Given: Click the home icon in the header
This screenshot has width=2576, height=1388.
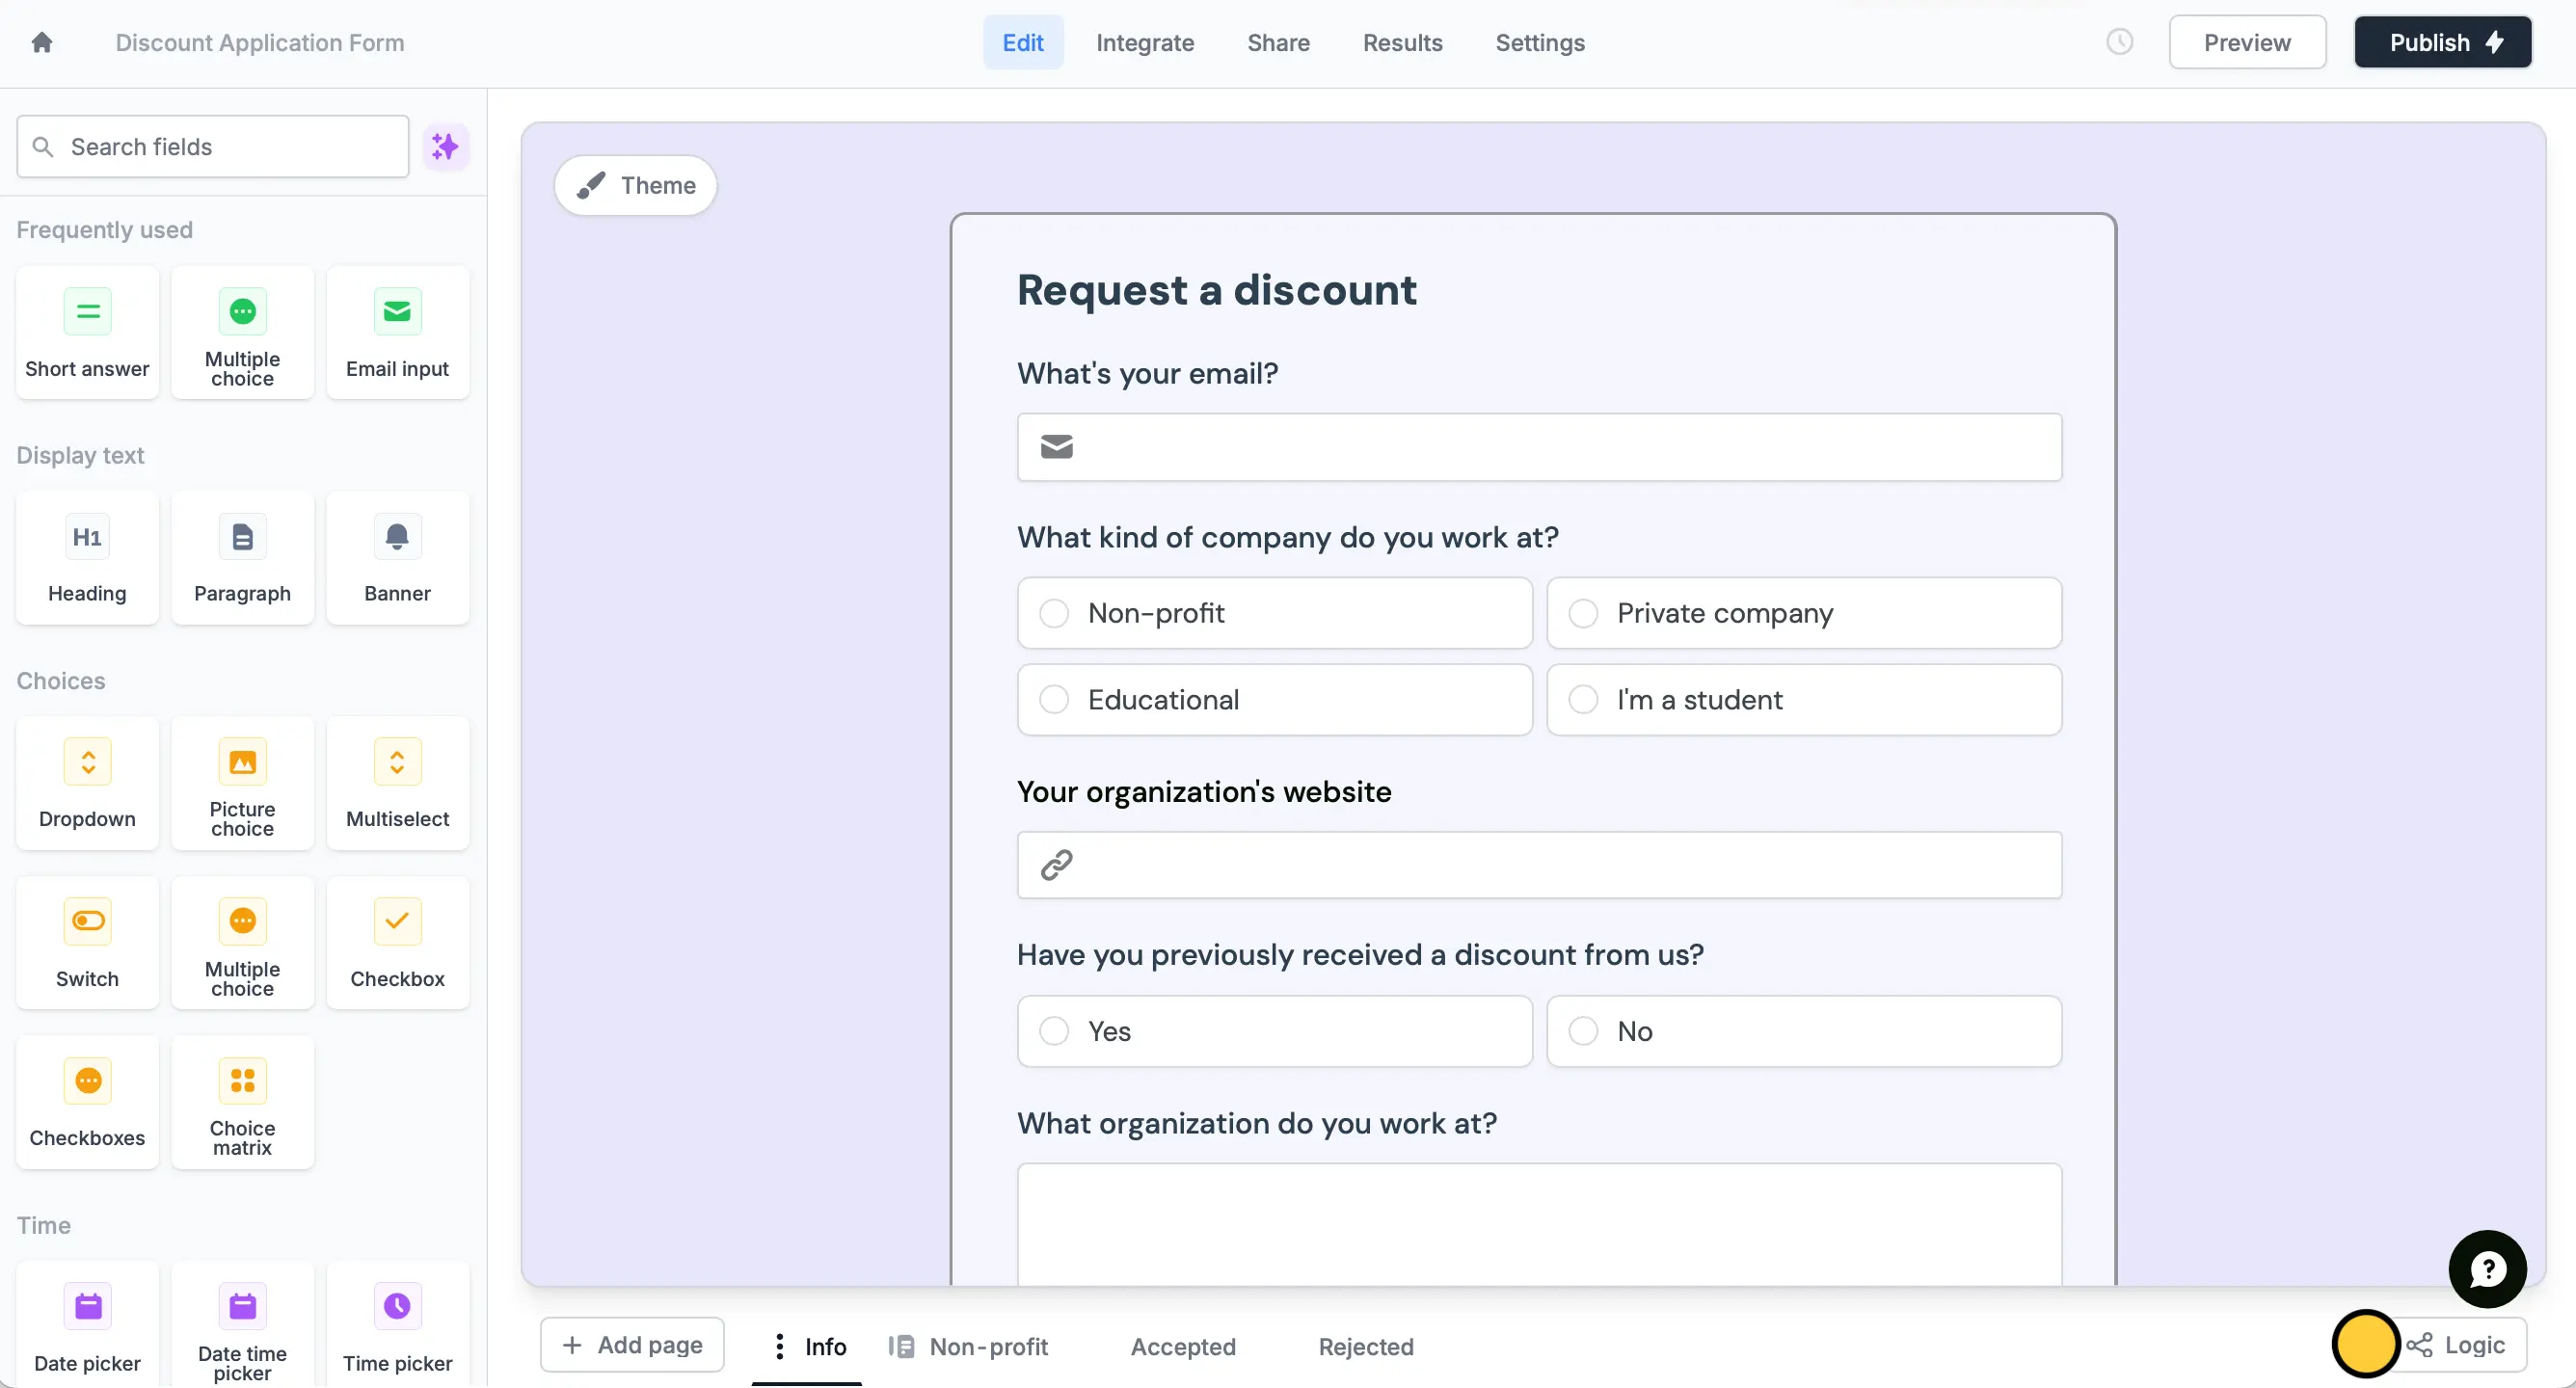Looking at the screenshot, I should pyautogui.click(x=42, y=42).
